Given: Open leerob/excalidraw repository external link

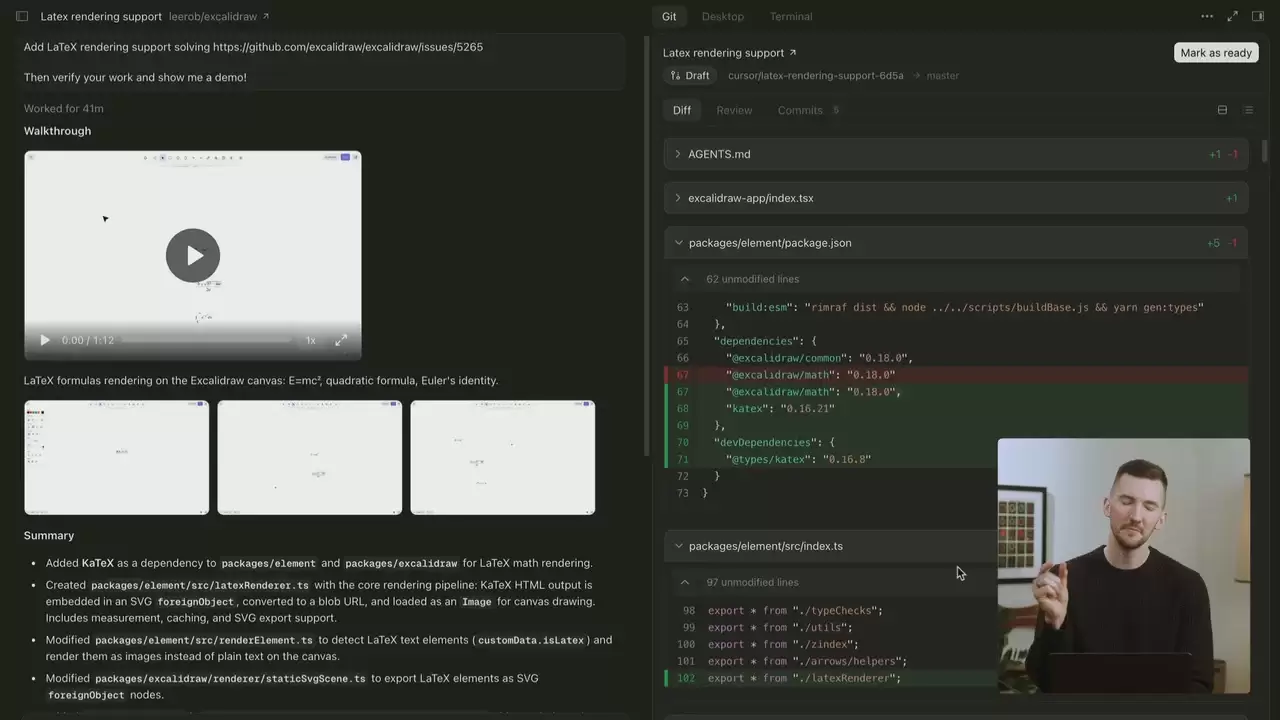Looking at the screenshot, I should tap(219, 16).
